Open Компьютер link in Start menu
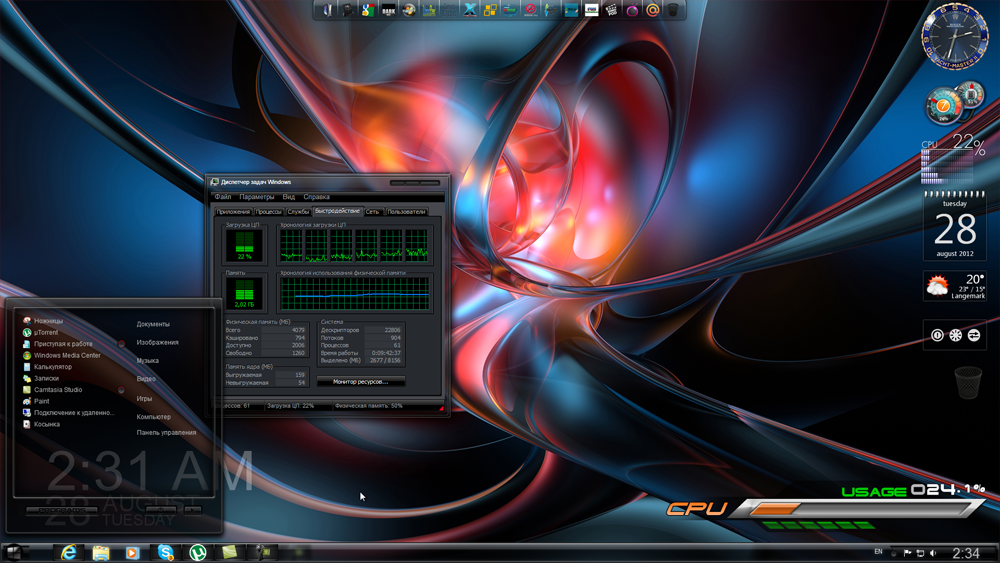The width and height of the screenshot is (1000, 563). 154,416
